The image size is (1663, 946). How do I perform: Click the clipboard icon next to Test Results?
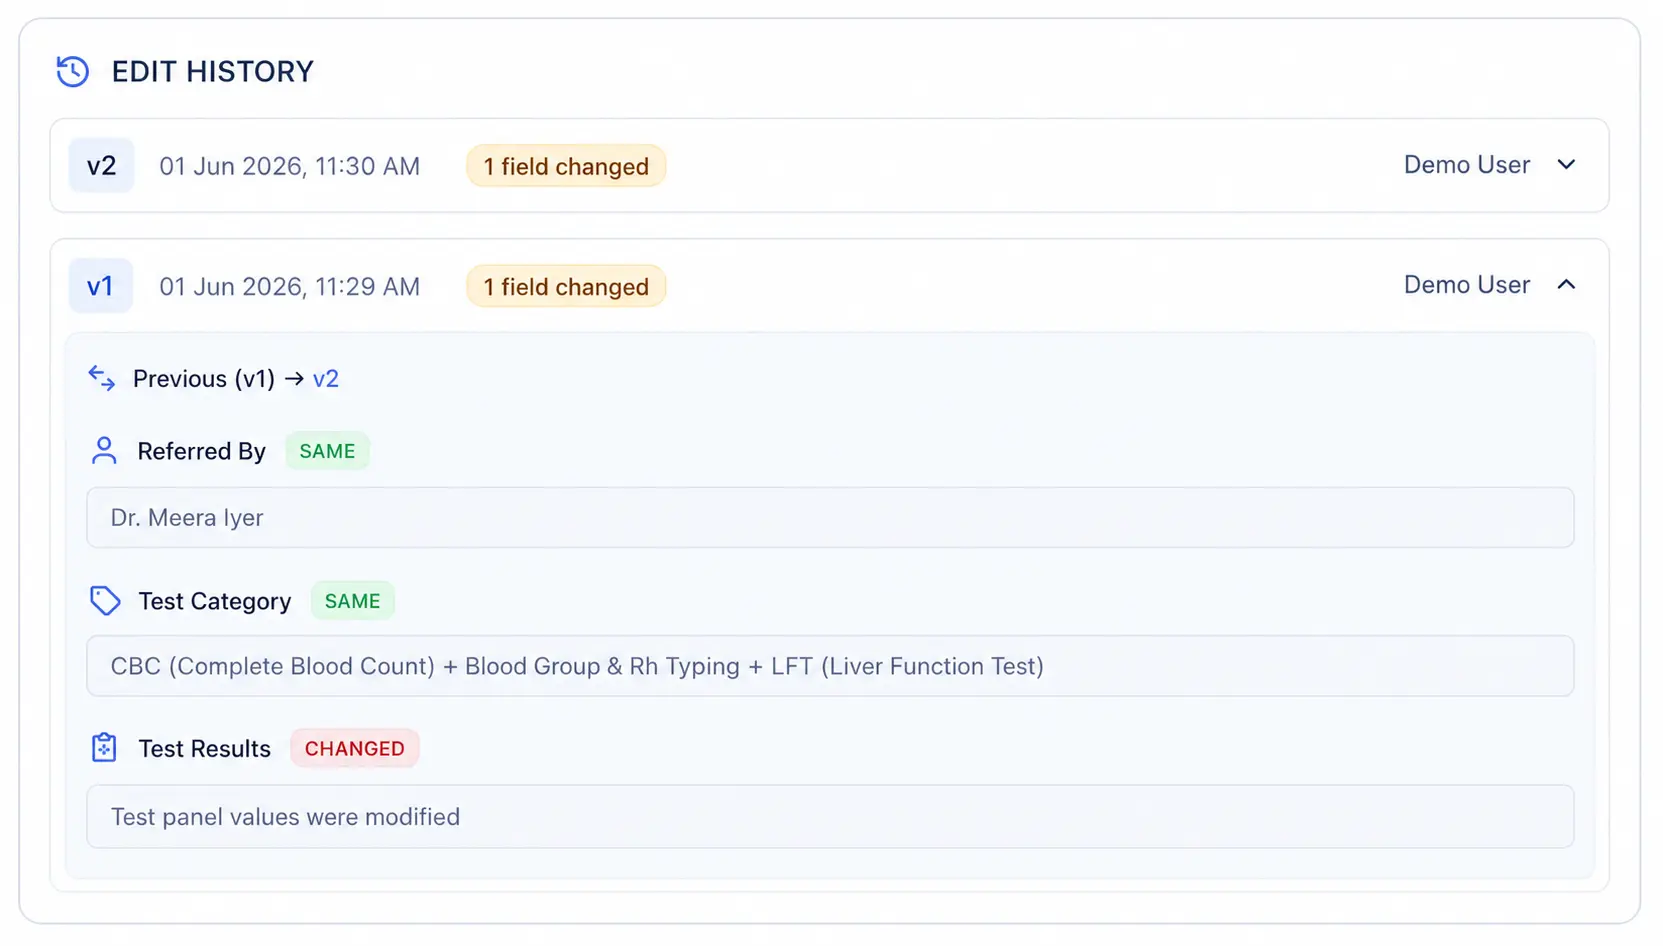[104, 748]
